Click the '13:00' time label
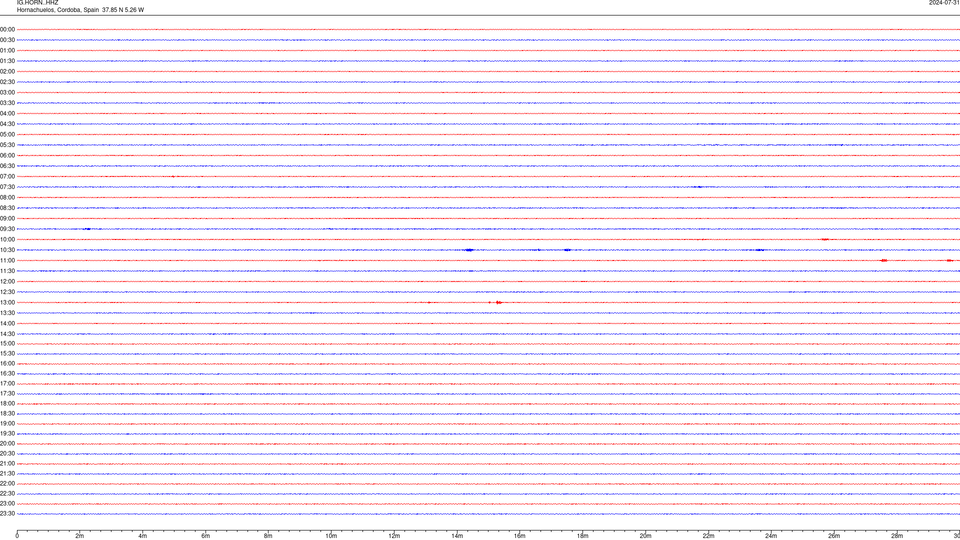The height and width of the screenshot is (540, 960). (x=7, y=302)
